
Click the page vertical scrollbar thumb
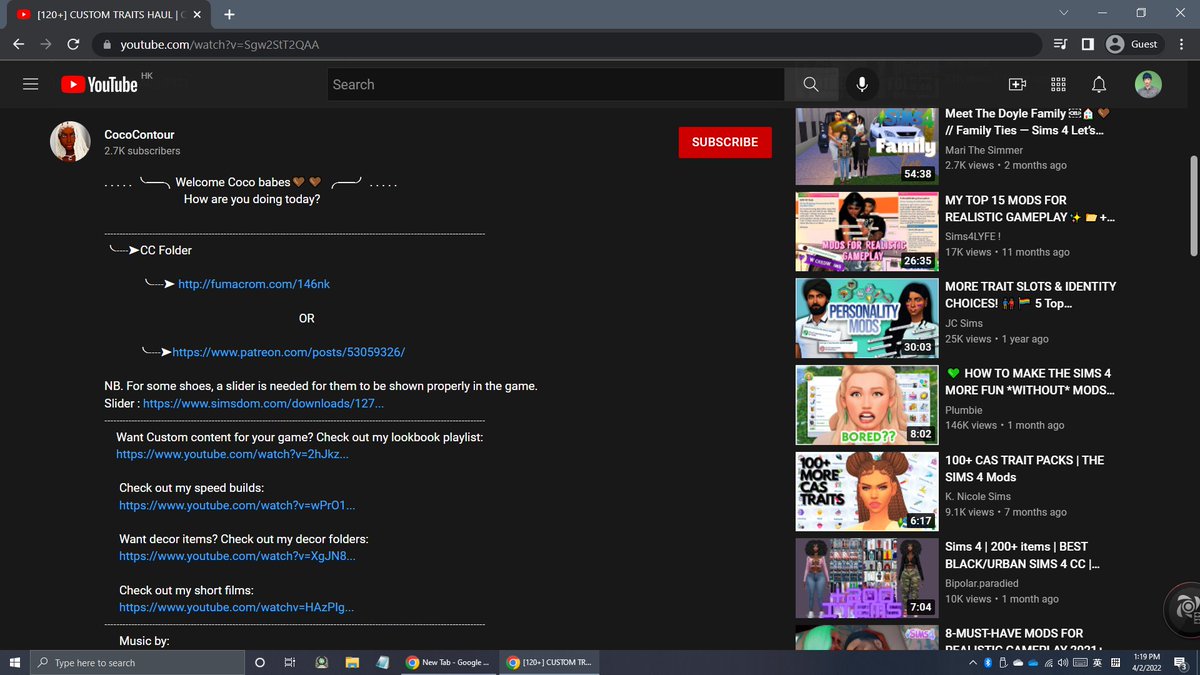(1193, 206)
